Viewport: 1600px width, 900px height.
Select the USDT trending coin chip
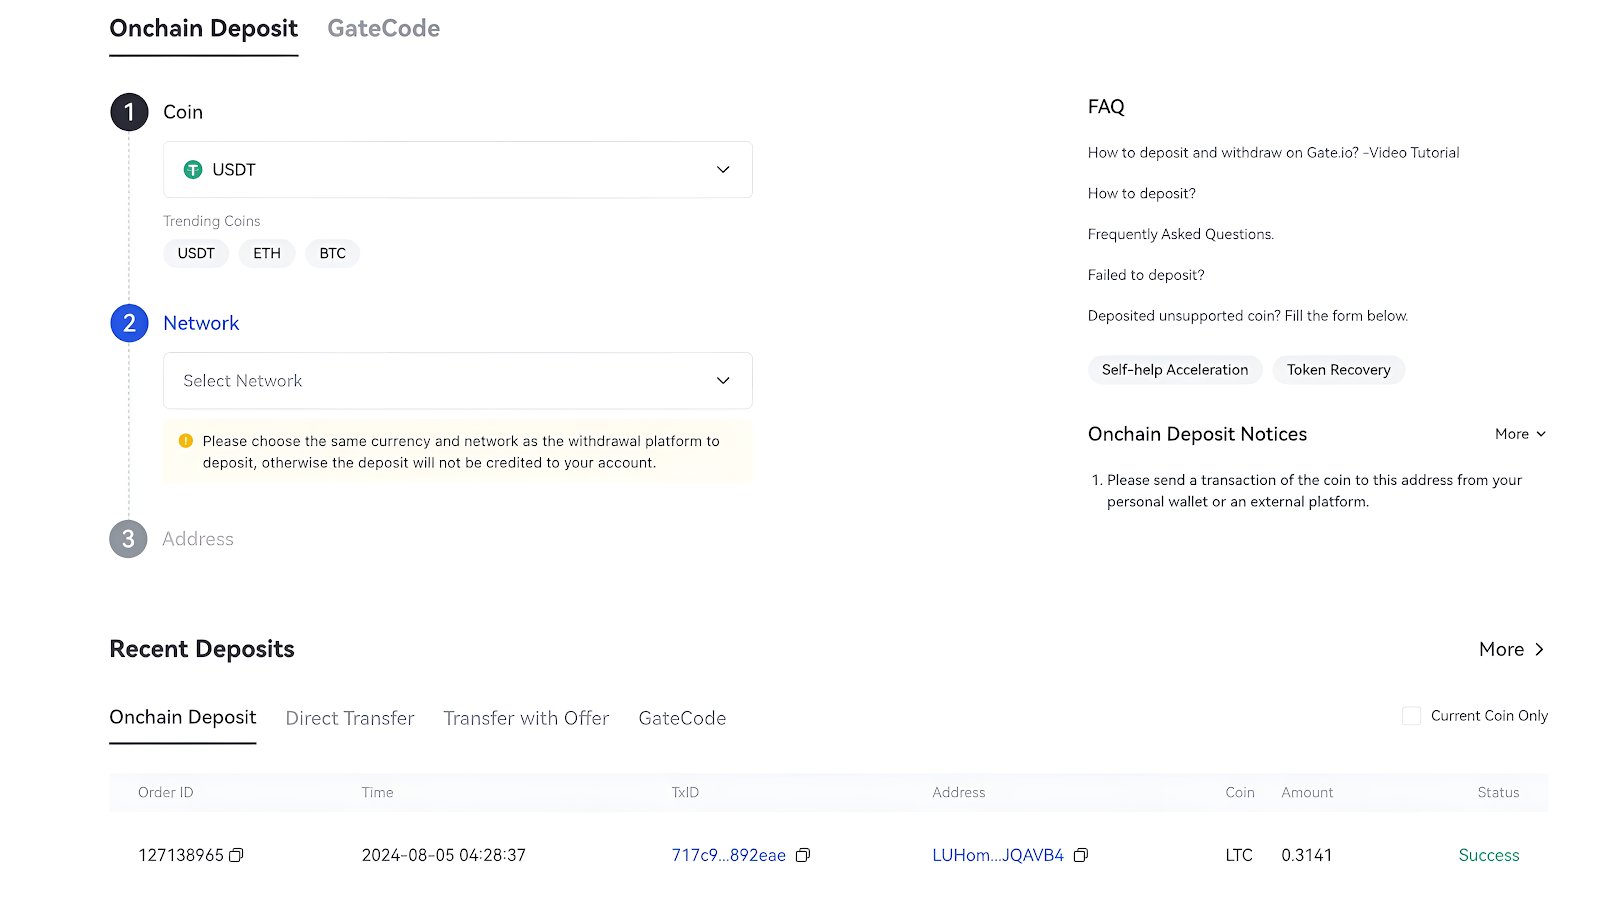tap(195, 253)
